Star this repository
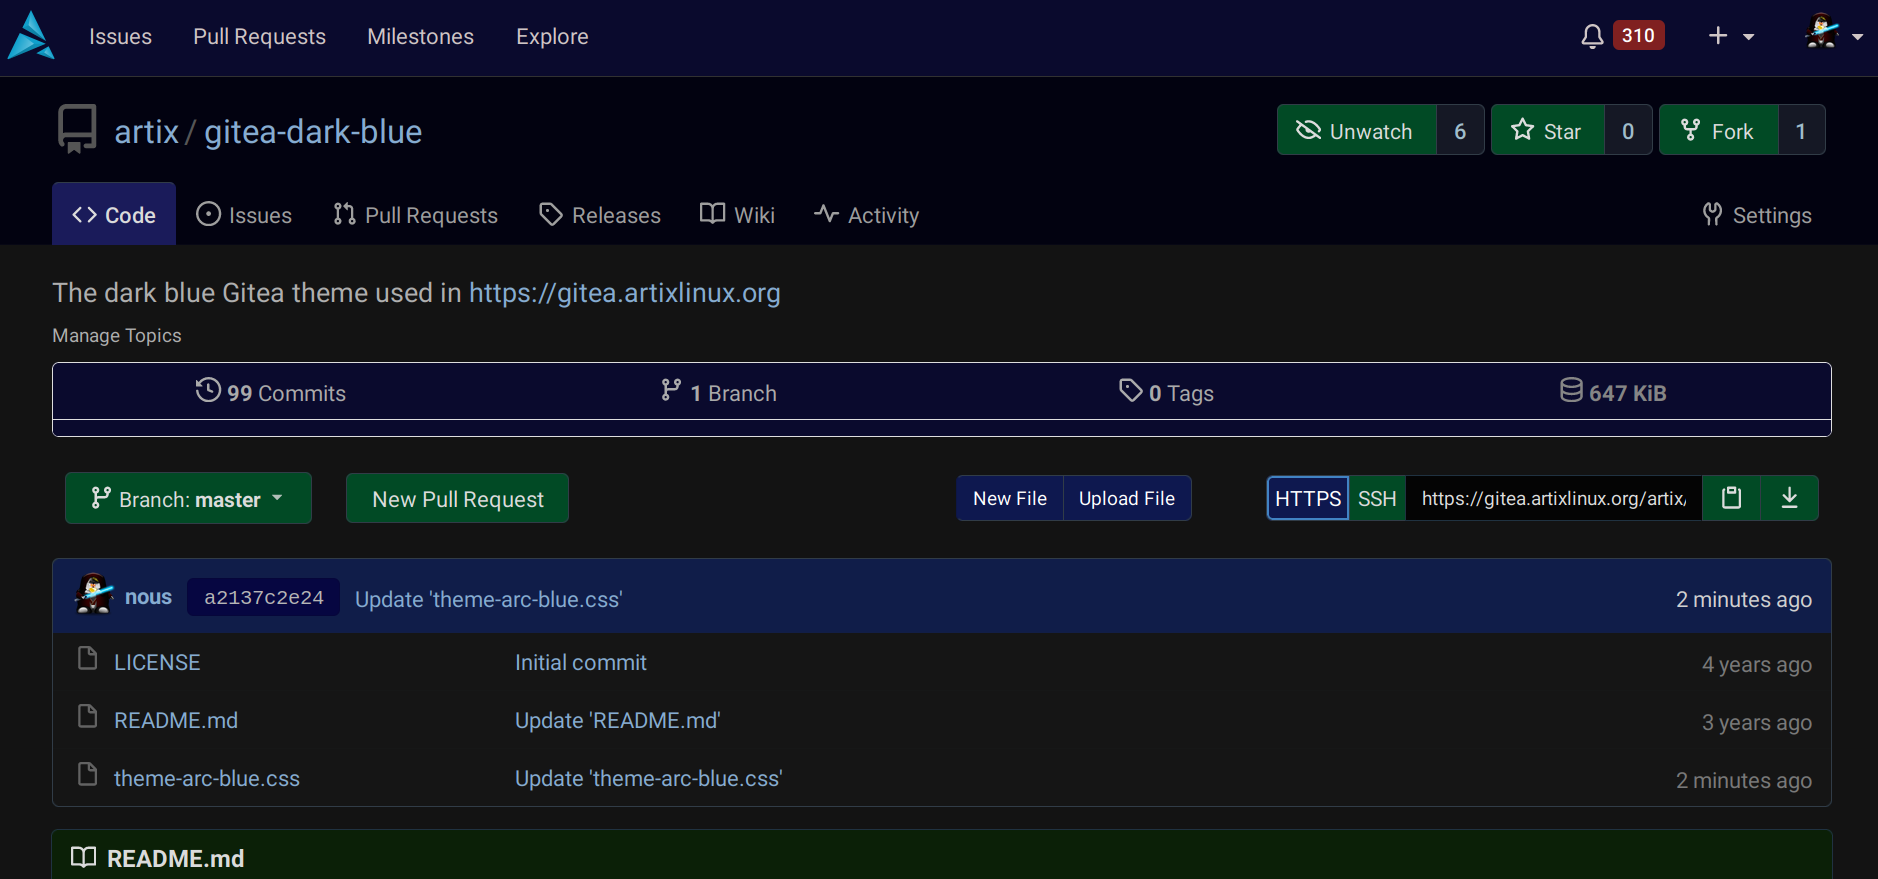 click(1547, 130)
